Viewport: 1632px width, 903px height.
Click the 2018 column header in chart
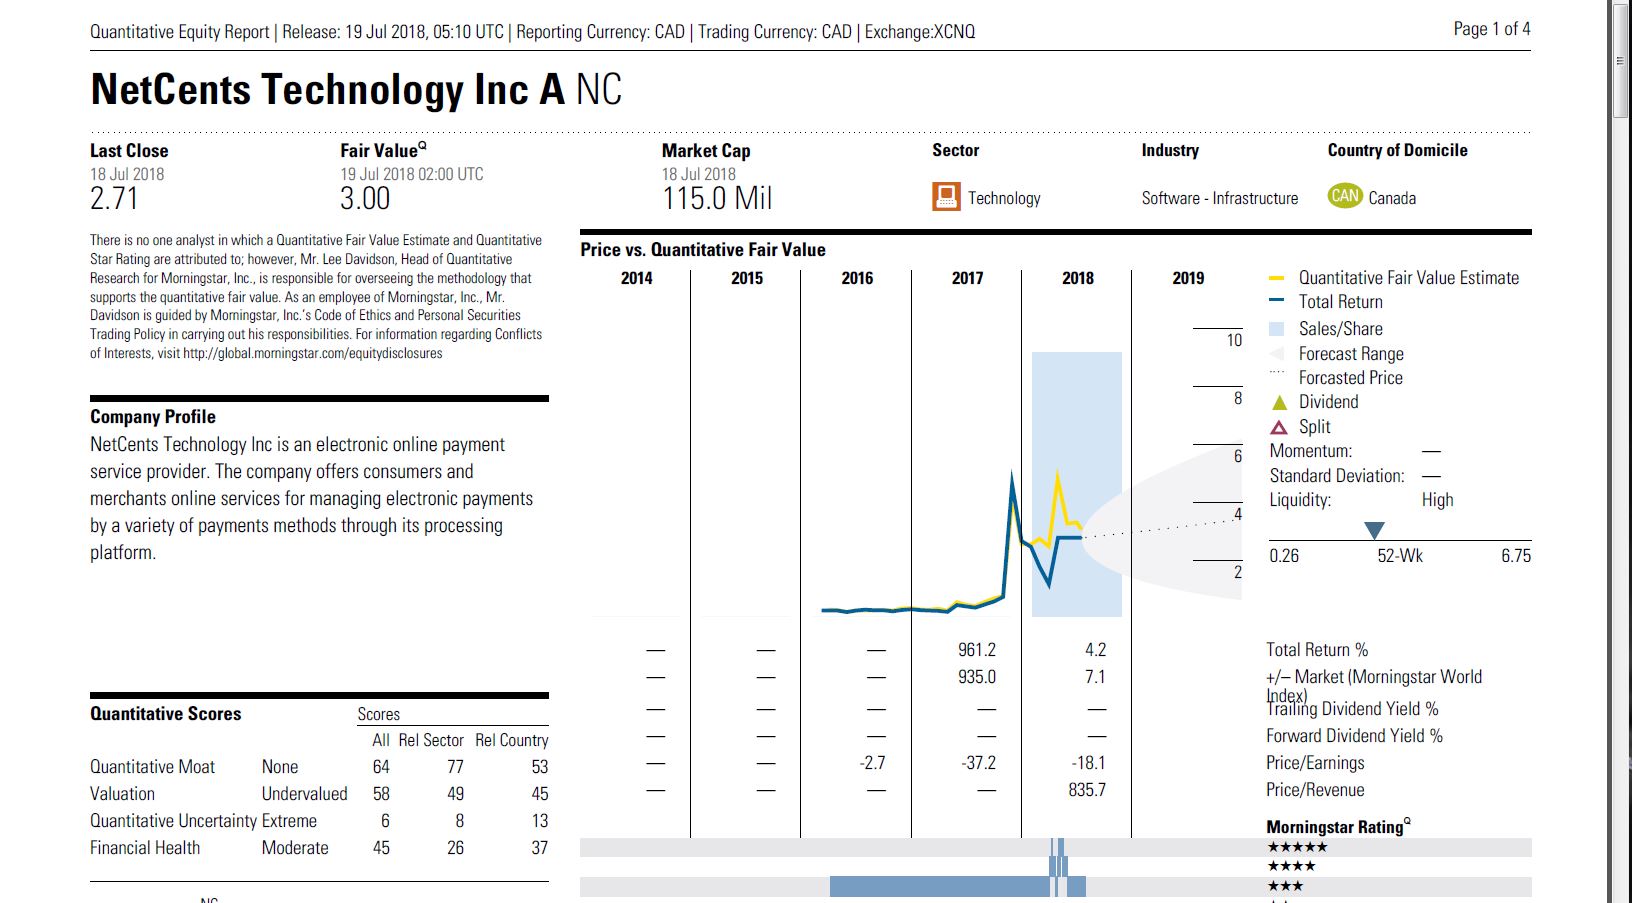click(1077, 278)
